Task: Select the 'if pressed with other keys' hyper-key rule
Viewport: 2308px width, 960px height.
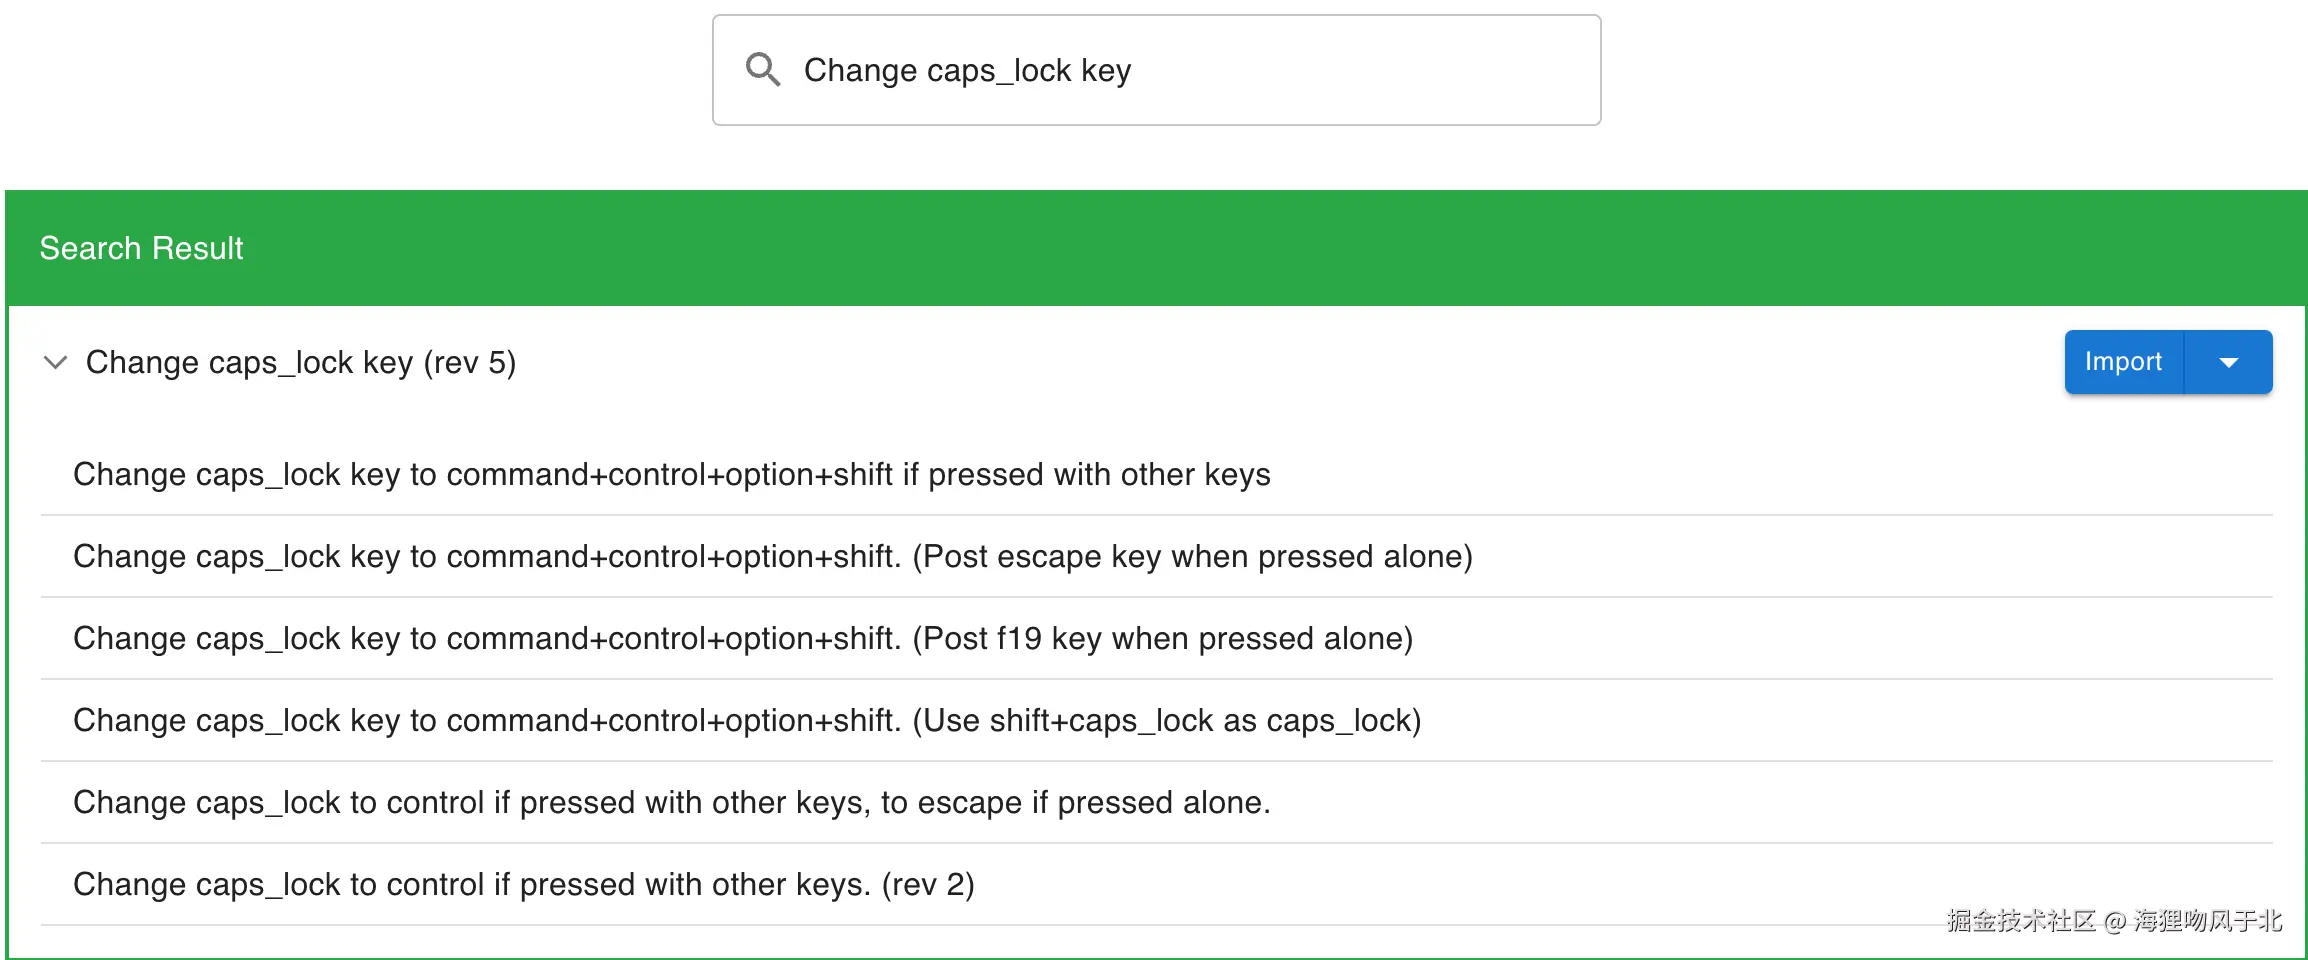Action: pos(671,474)
